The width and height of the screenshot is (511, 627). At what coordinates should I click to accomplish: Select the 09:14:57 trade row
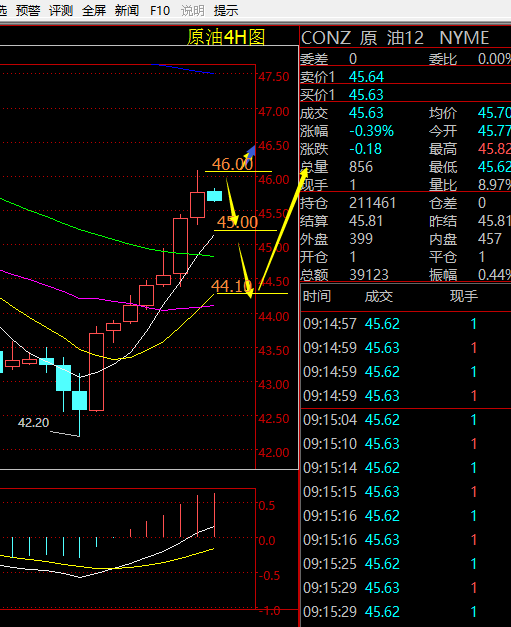coord(405,323)
